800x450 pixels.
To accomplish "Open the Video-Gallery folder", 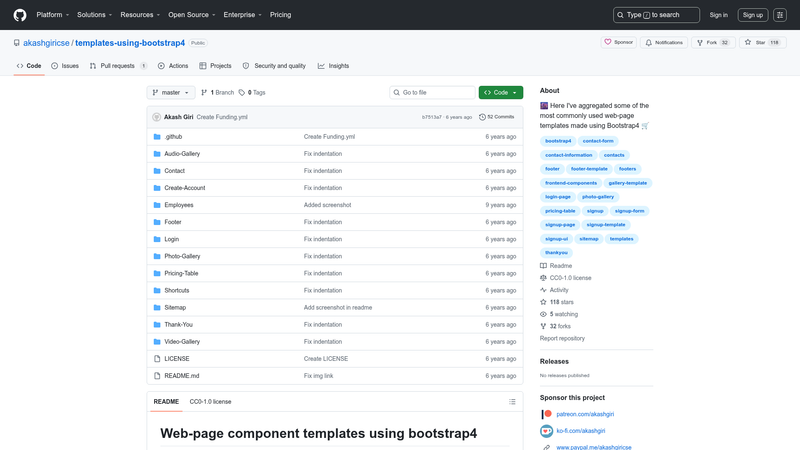I will coord(182,342).
